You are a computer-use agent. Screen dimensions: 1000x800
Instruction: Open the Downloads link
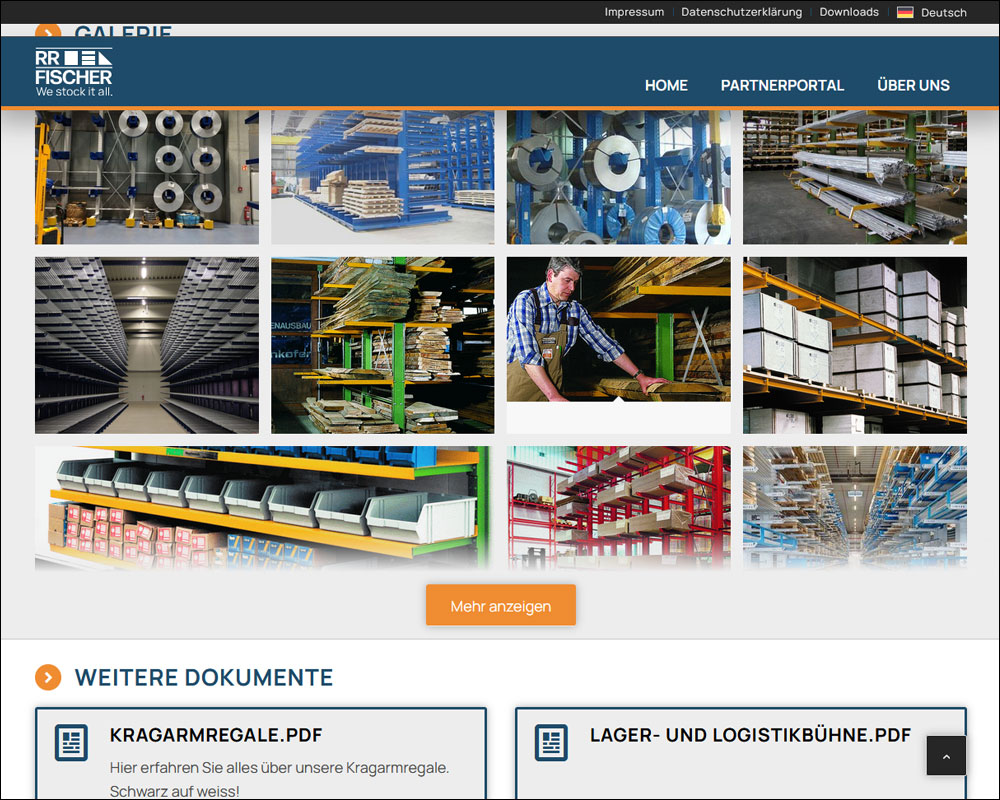tap(849, 12)
